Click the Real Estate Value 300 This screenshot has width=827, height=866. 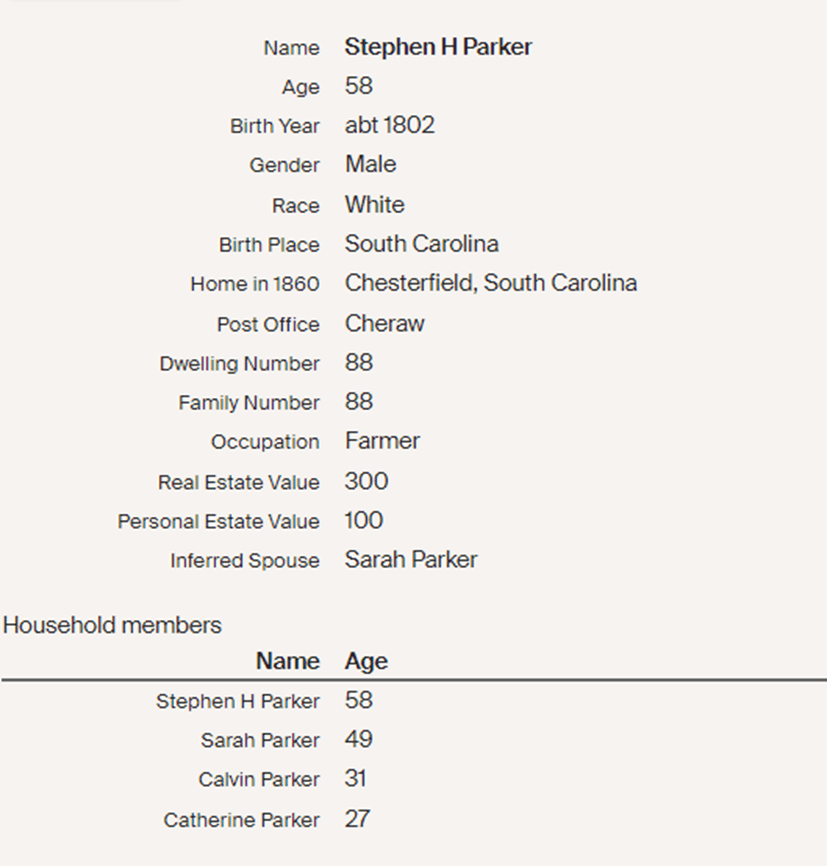(x=366, y=481)
